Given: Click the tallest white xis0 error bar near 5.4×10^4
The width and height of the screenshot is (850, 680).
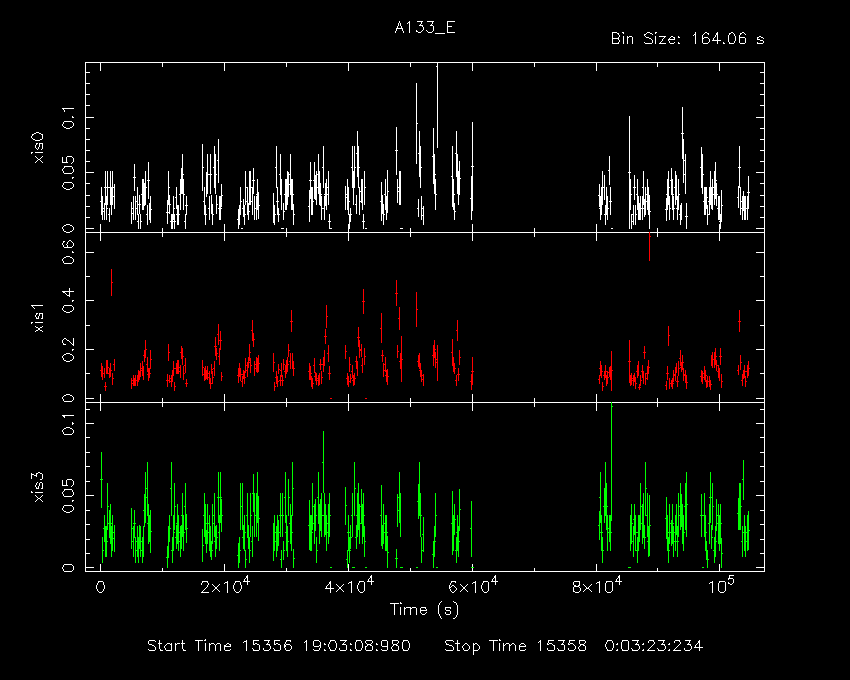Looking at the screenshot, I should click(437, 106).
